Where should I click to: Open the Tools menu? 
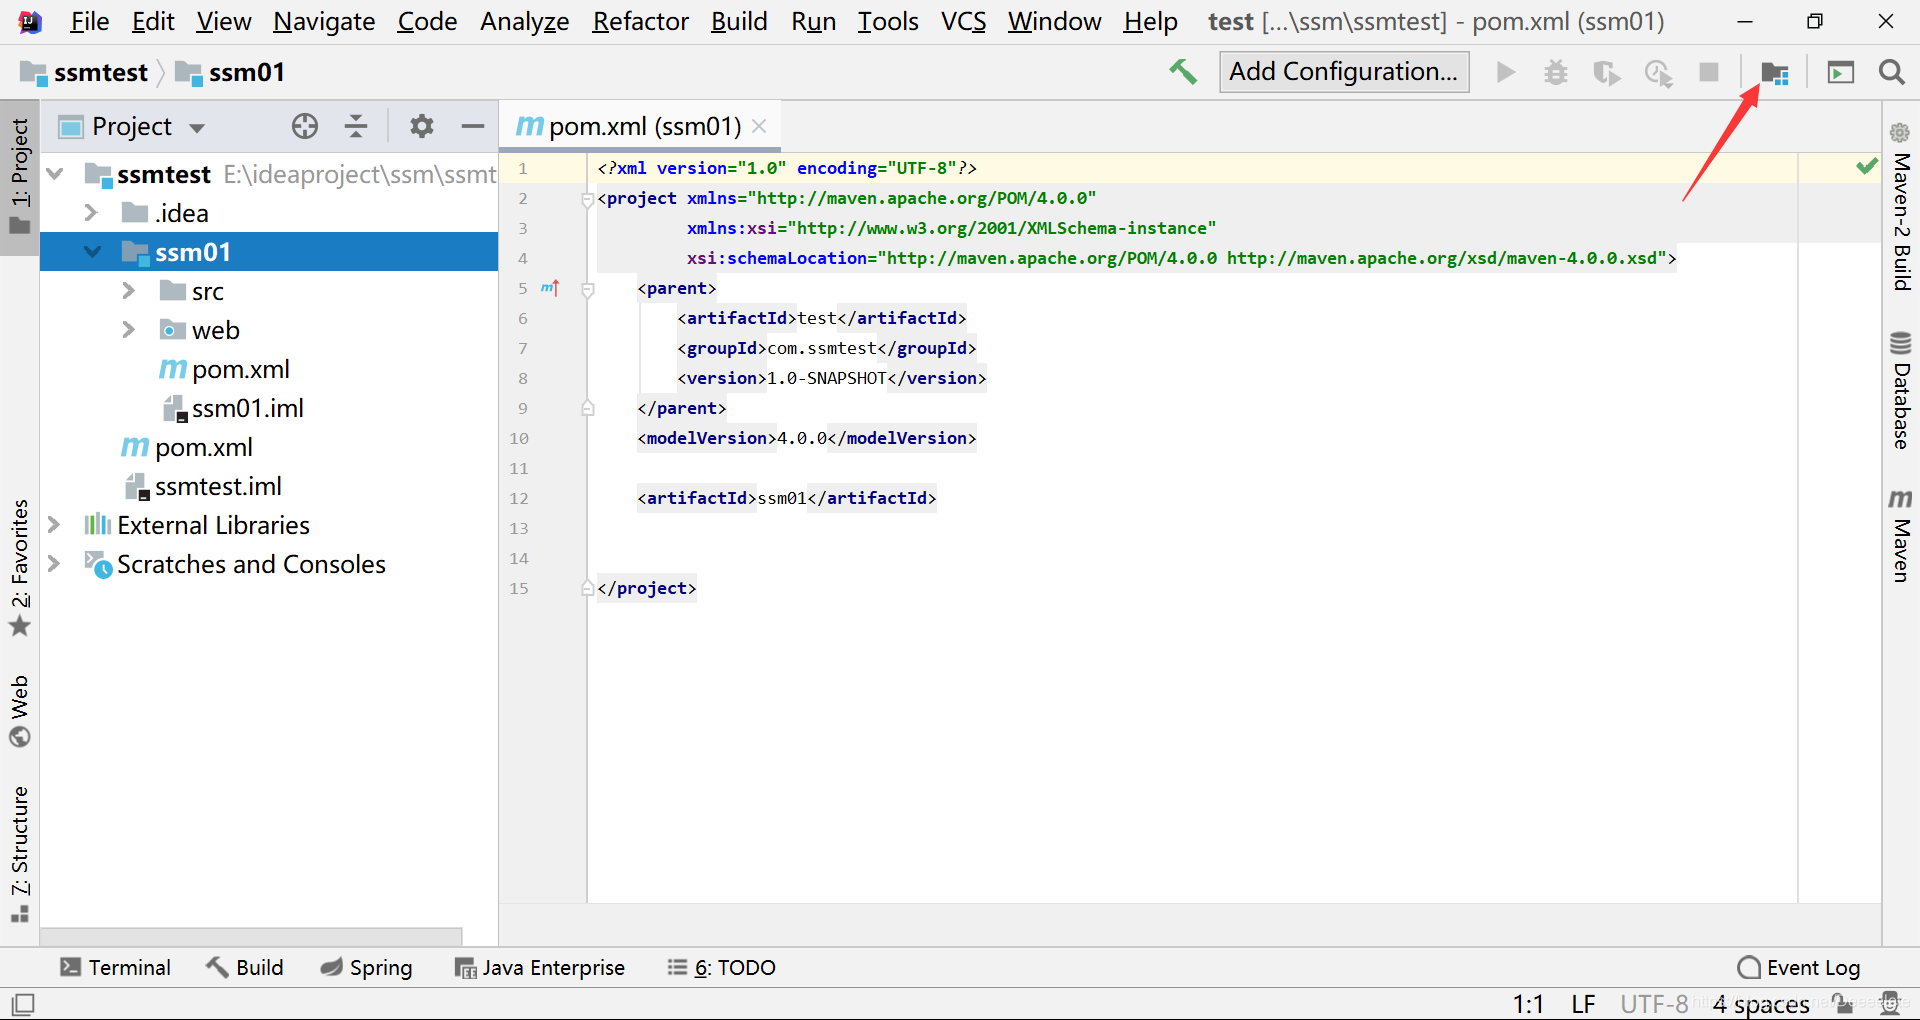[x=888, y=21]
